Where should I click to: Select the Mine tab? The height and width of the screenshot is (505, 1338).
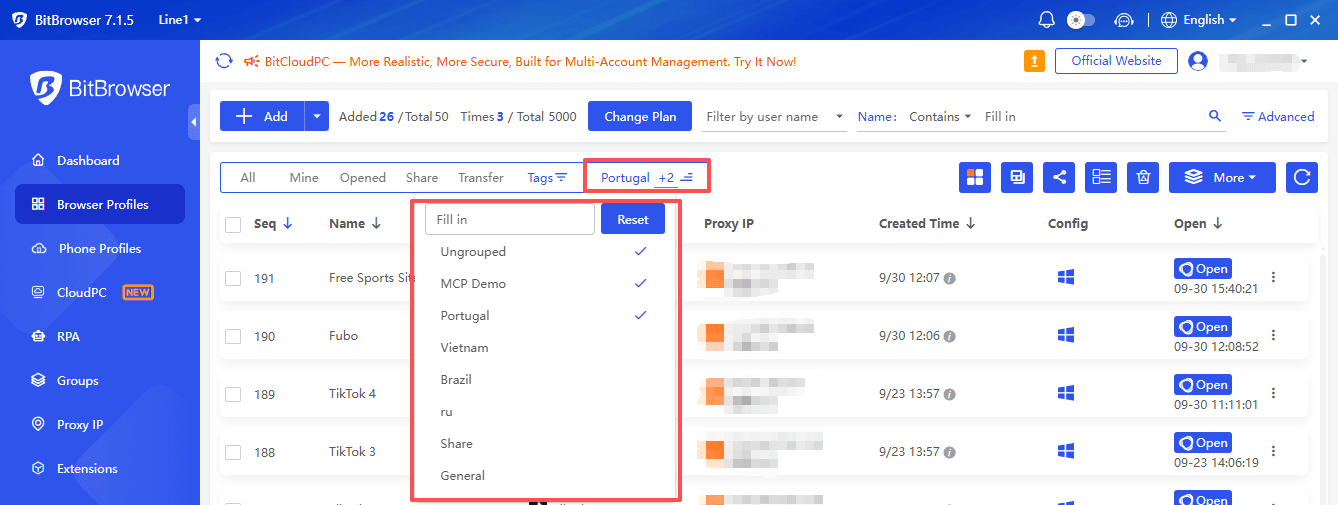pos(304,178)
